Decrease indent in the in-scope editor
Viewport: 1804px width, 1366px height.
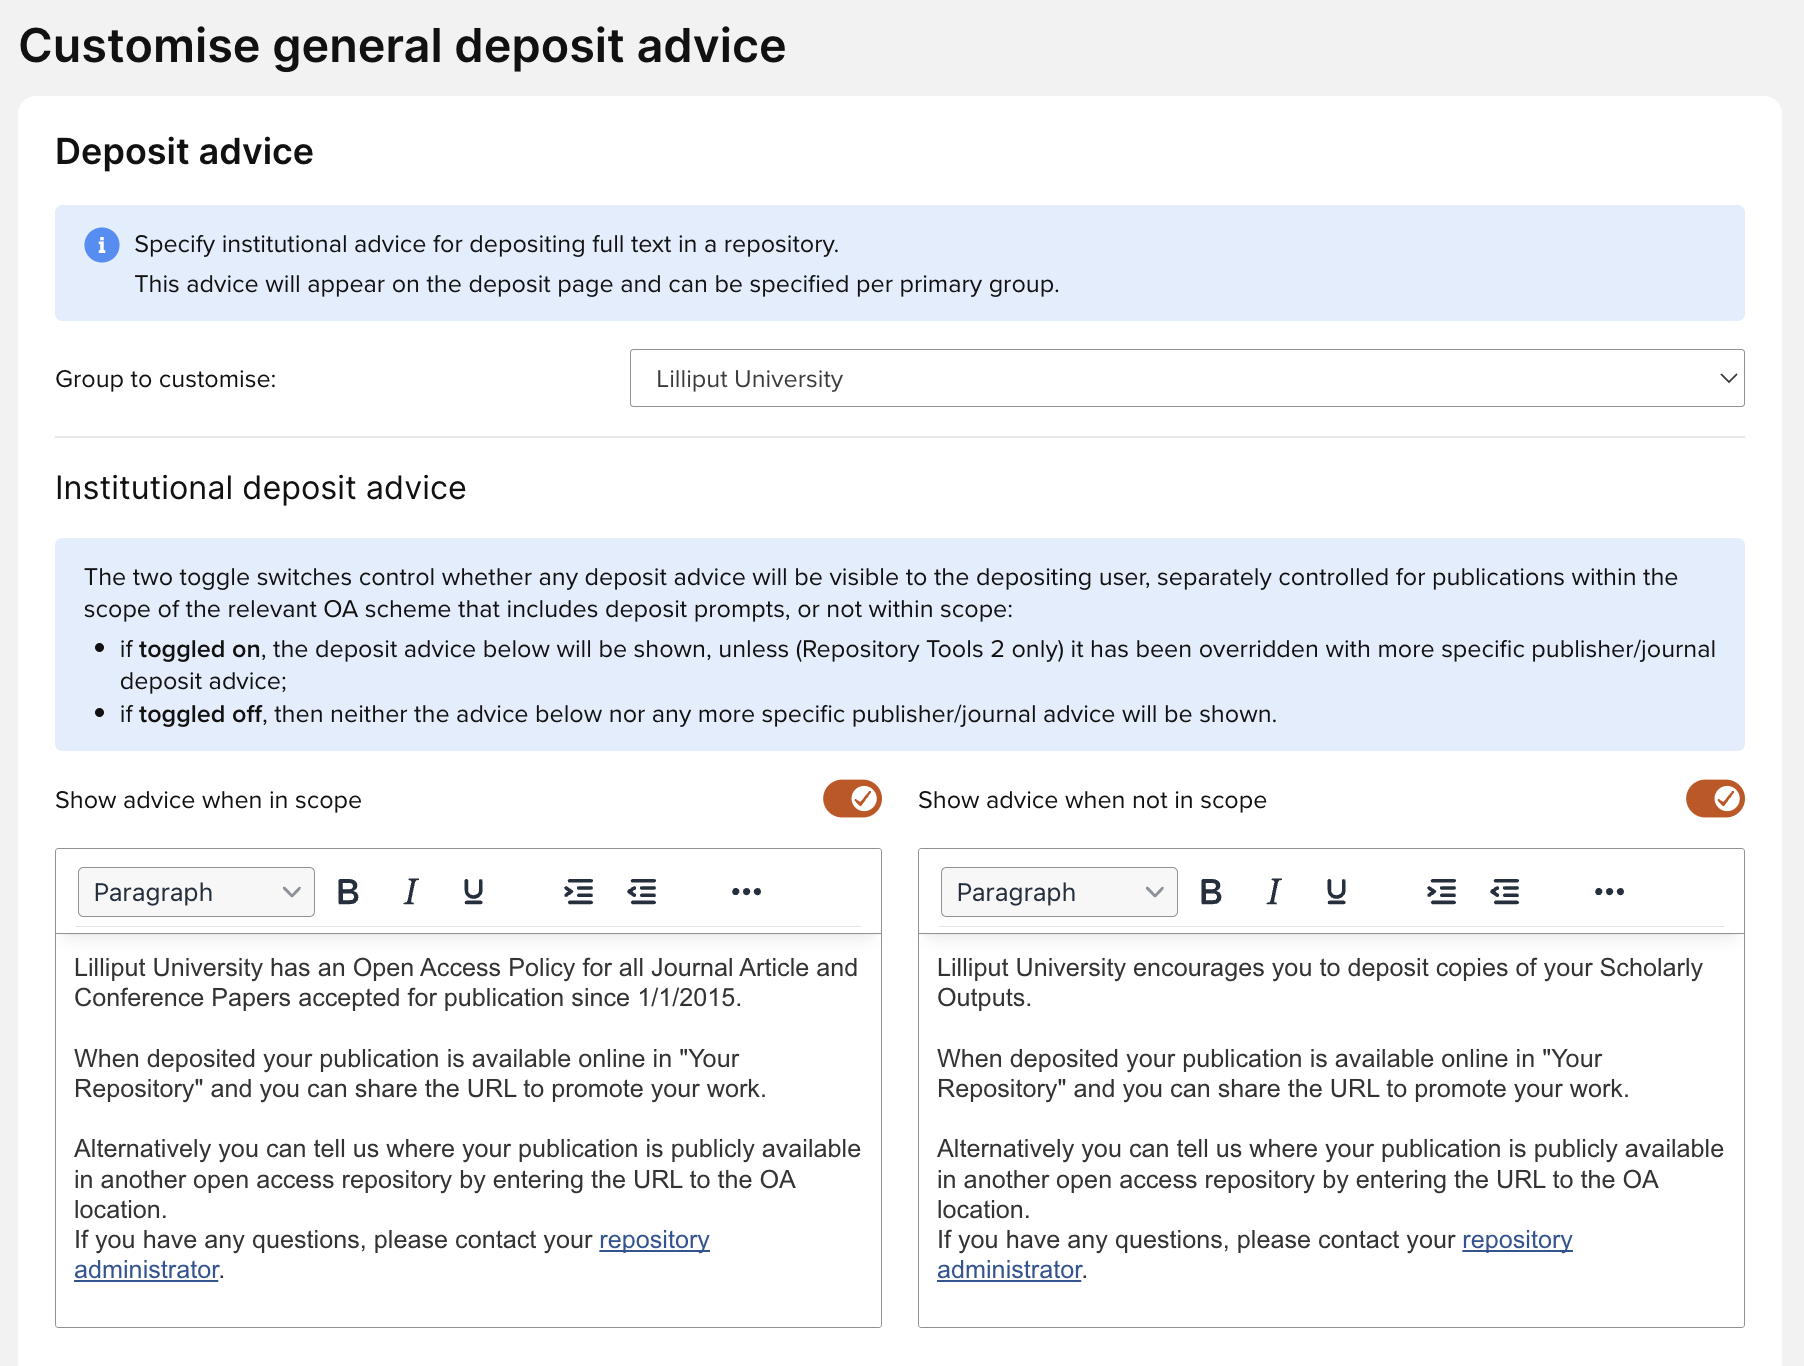point(642,891)
